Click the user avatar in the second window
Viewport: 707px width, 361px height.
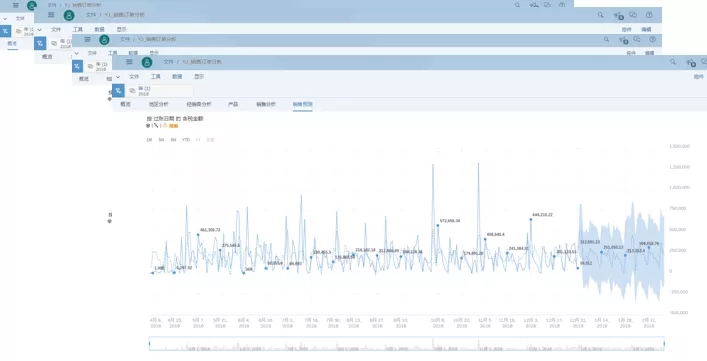[69, 15]
